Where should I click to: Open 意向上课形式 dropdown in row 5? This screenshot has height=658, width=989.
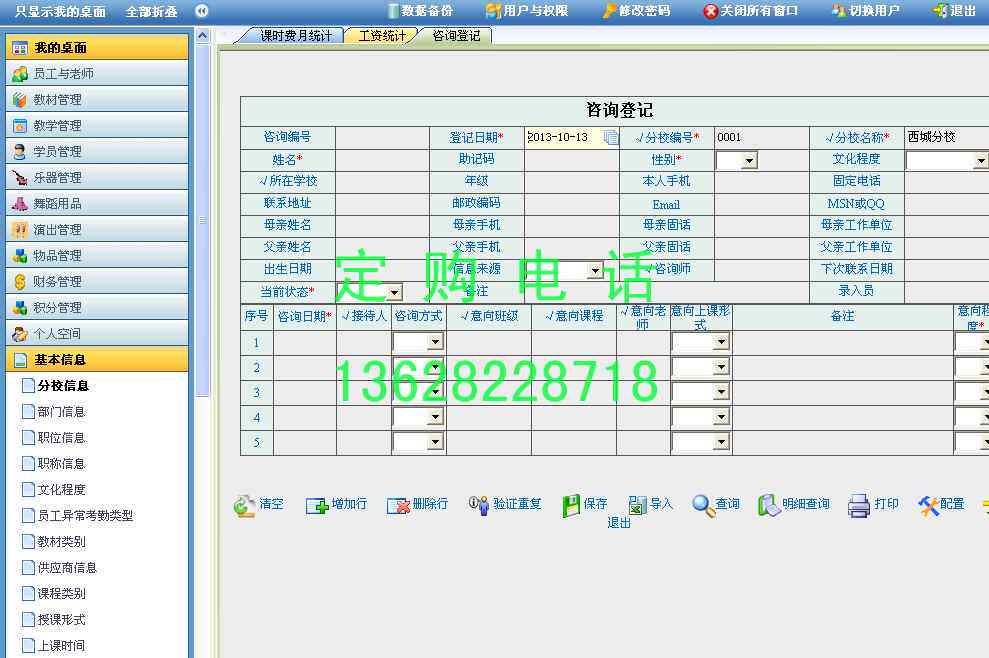click(722, 442)
